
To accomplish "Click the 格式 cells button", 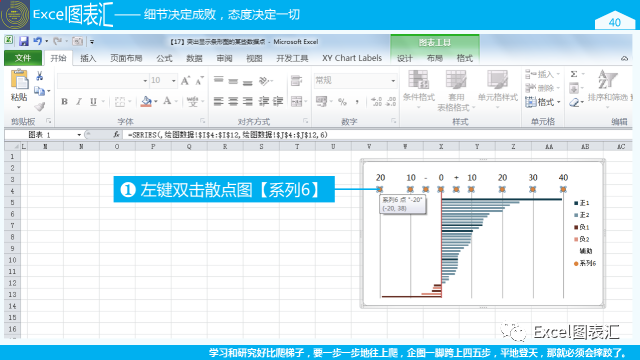I will tap(543, 102).
